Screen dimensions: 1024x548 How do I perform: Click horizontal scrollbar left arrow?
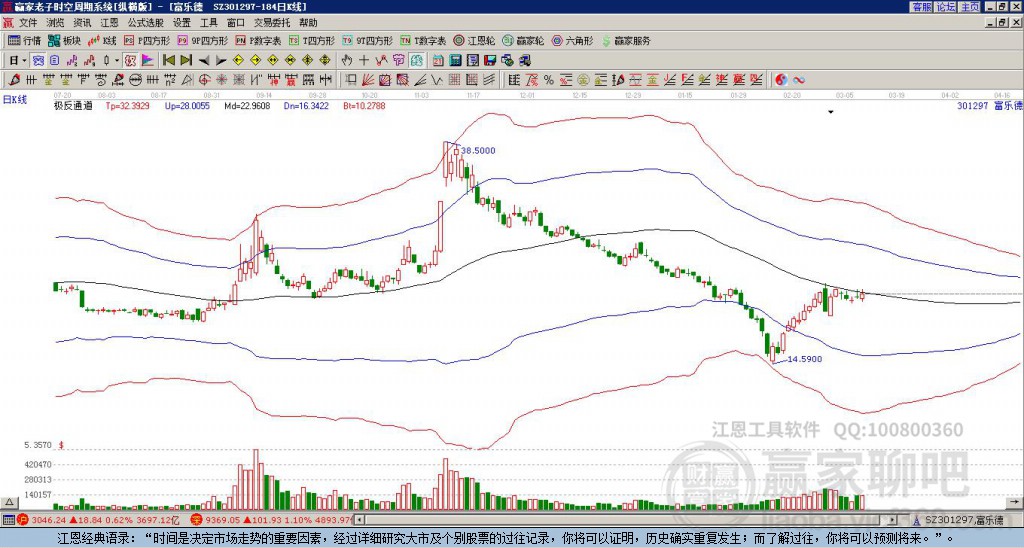(361, 520)
